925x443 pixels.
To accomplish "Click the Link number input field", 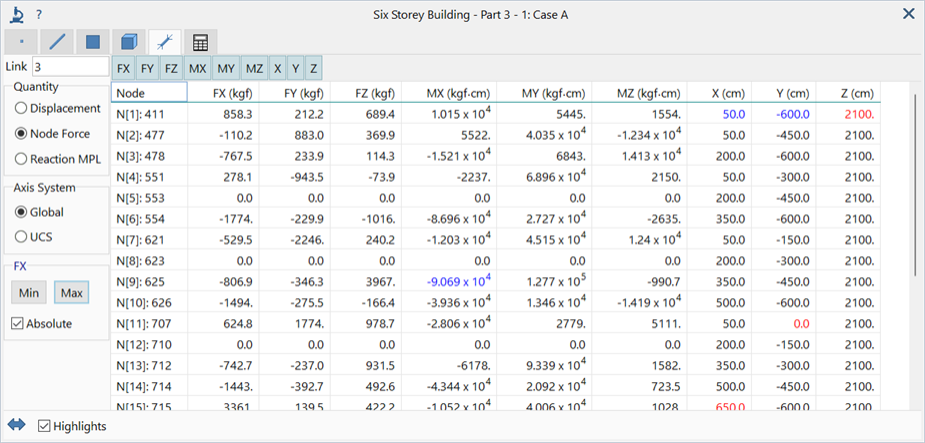I will click(x=71, y=67).
